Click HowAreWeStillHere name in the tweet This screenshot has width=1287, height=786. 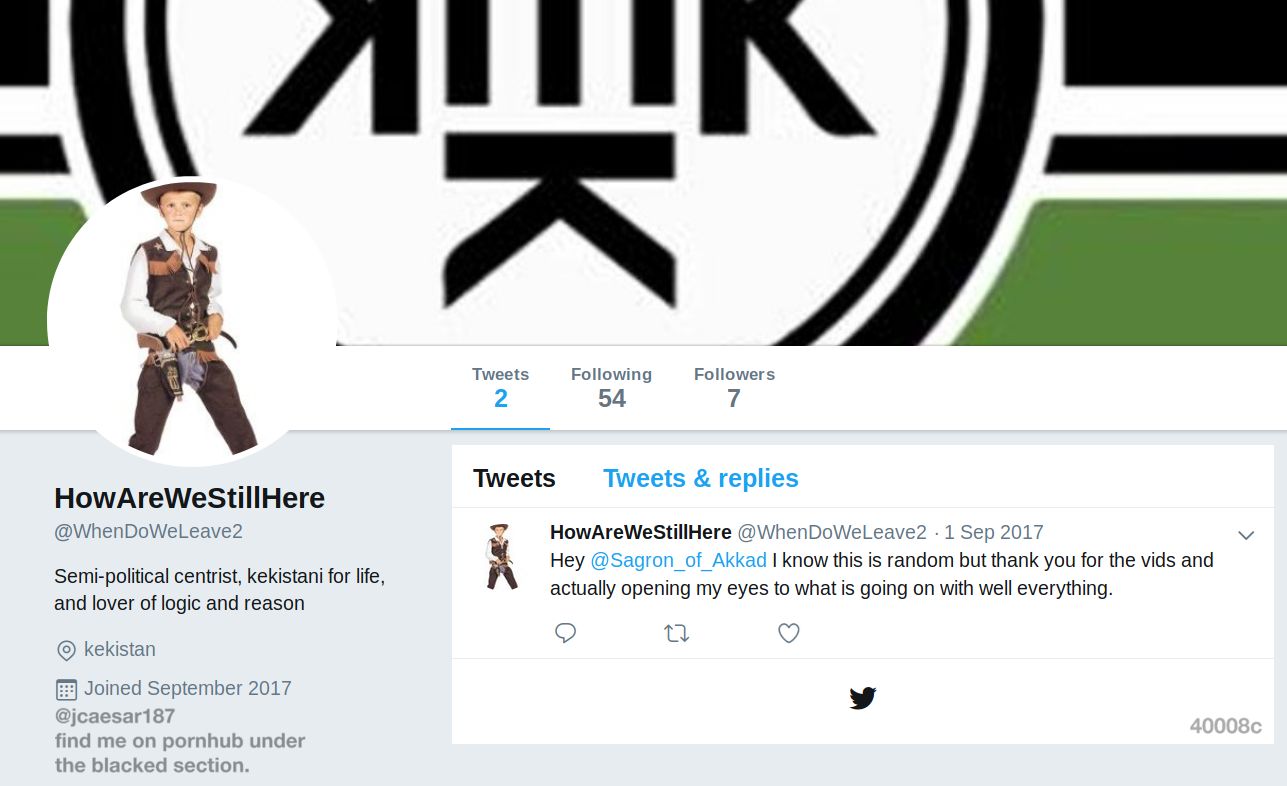[x=641, y=532]
